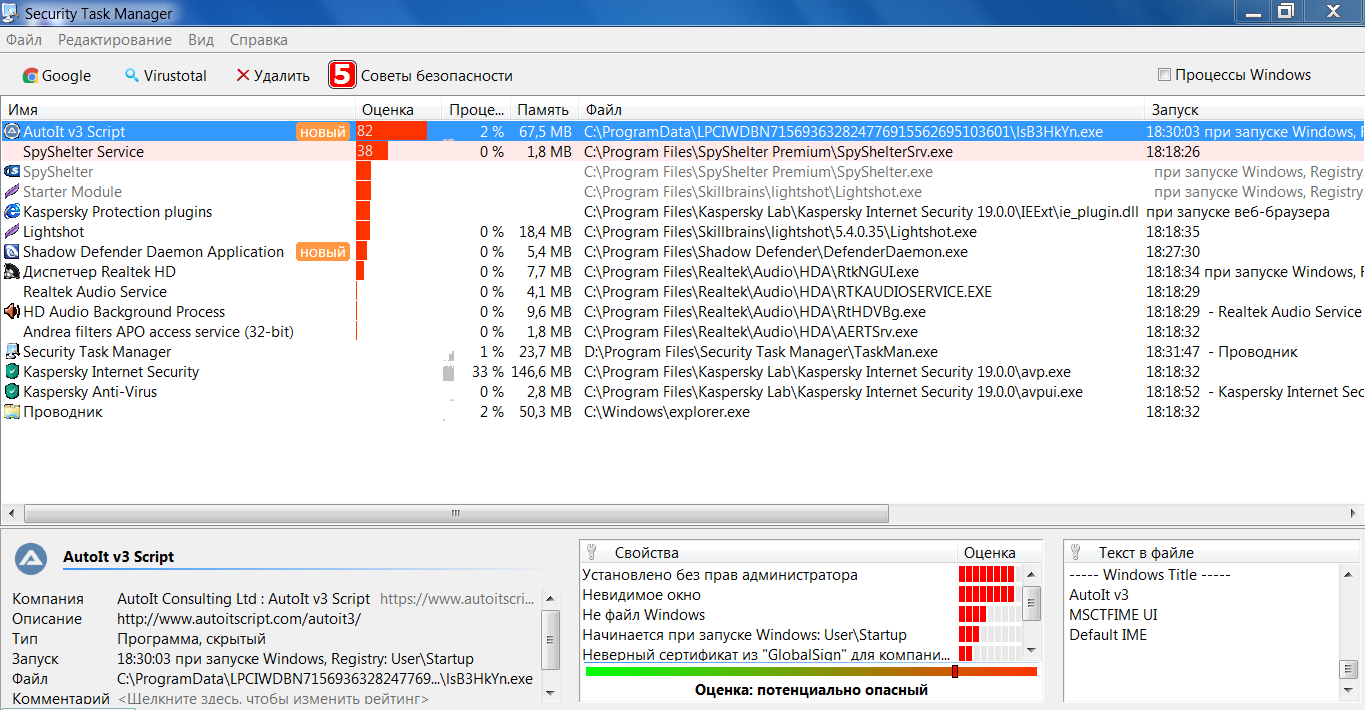1365x710 pixels.
Task: Click the red X delete icon
Action: point(242,76)
